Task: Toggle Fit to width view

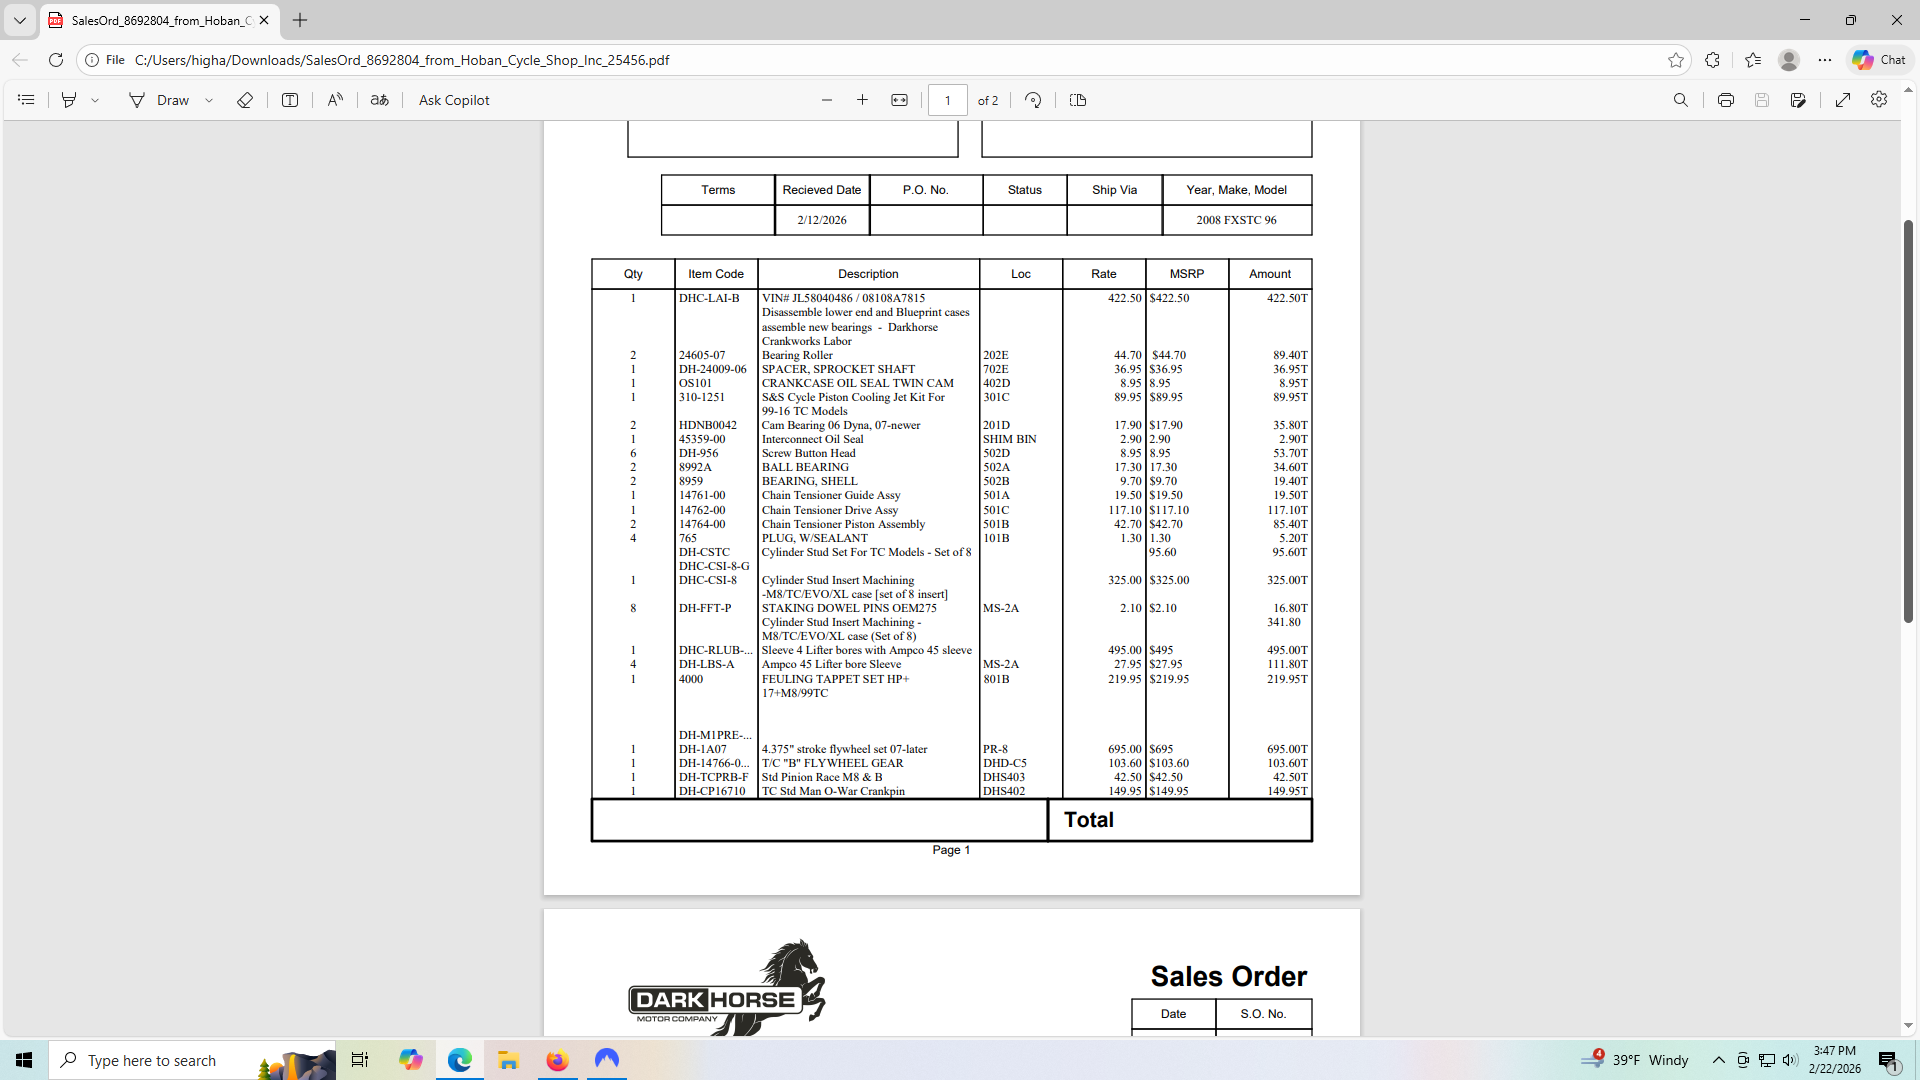Action: point(900,100)
